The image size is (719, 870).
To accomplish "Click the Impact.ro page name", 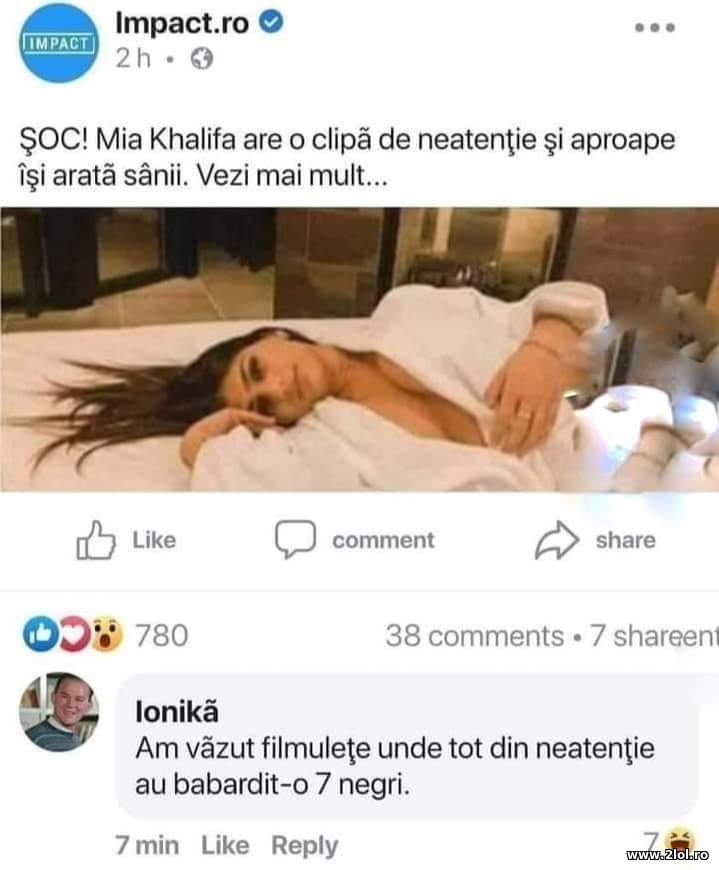I will coord(184,21).
